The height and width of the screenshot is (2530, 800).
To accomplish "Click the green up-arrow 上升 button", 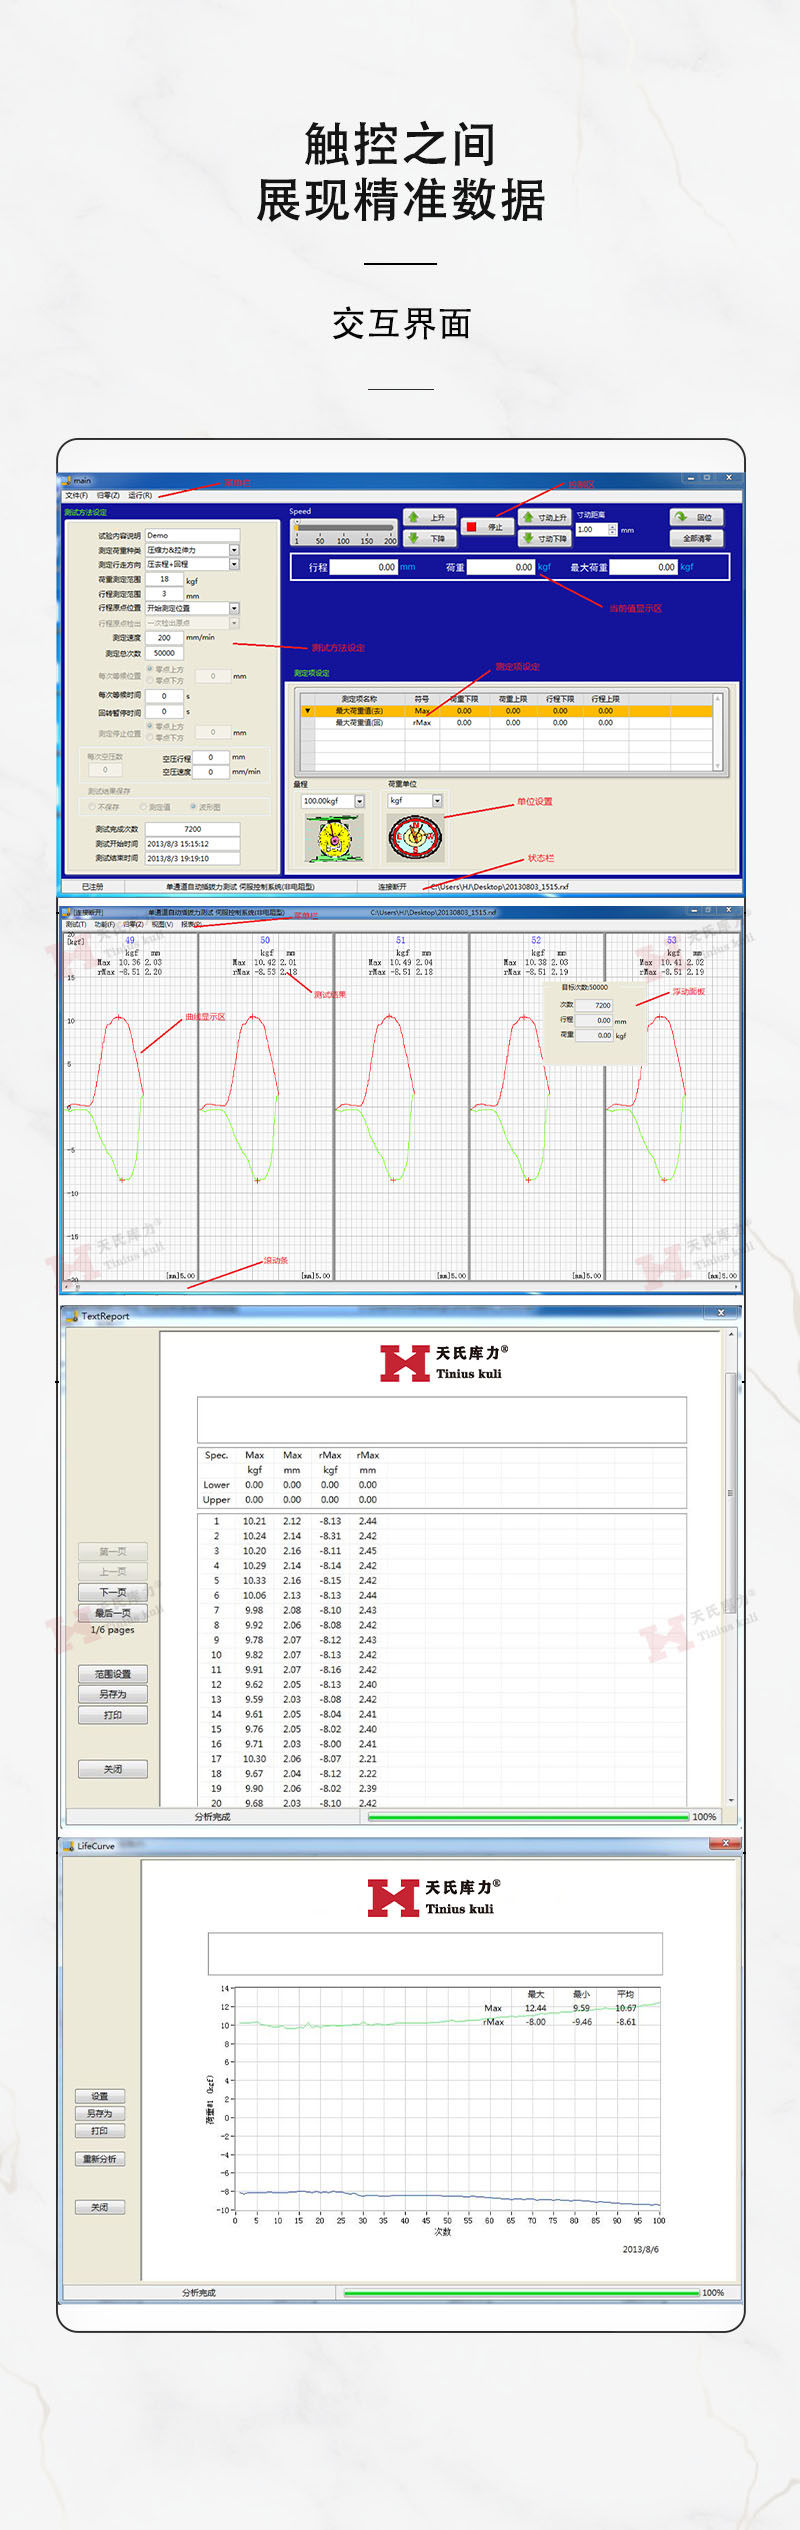I will pyautogui.click(x=429, y=517).
